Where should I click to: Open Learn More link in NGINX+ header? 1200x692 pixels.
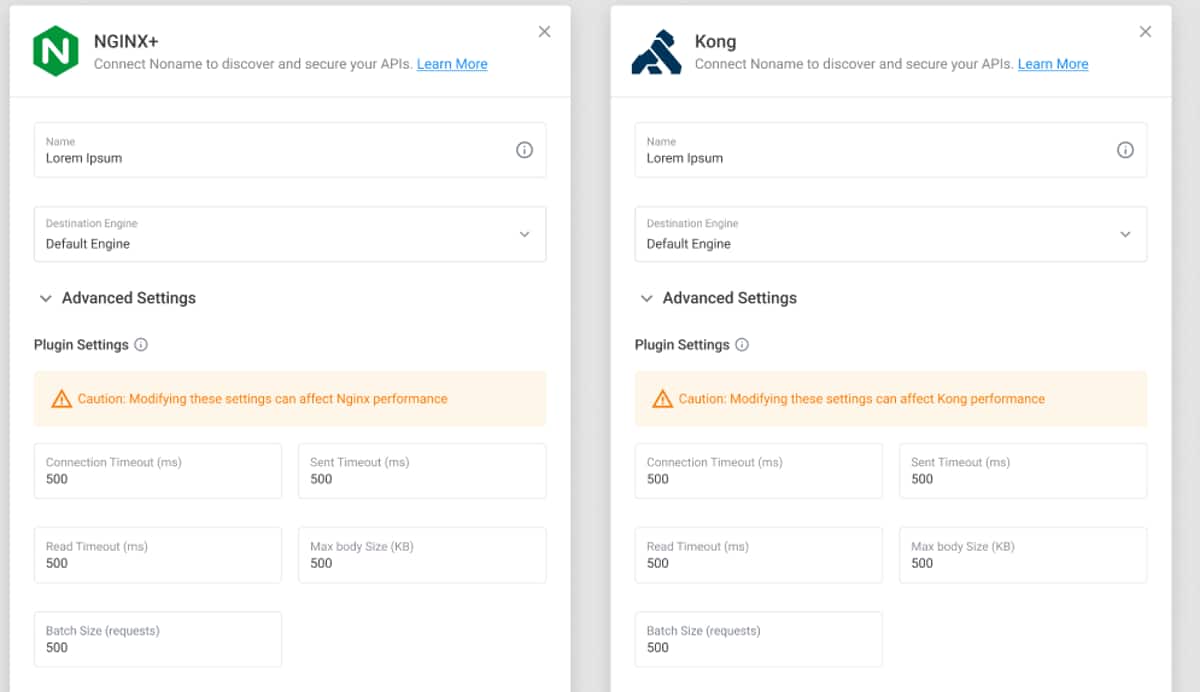(452, 64)
